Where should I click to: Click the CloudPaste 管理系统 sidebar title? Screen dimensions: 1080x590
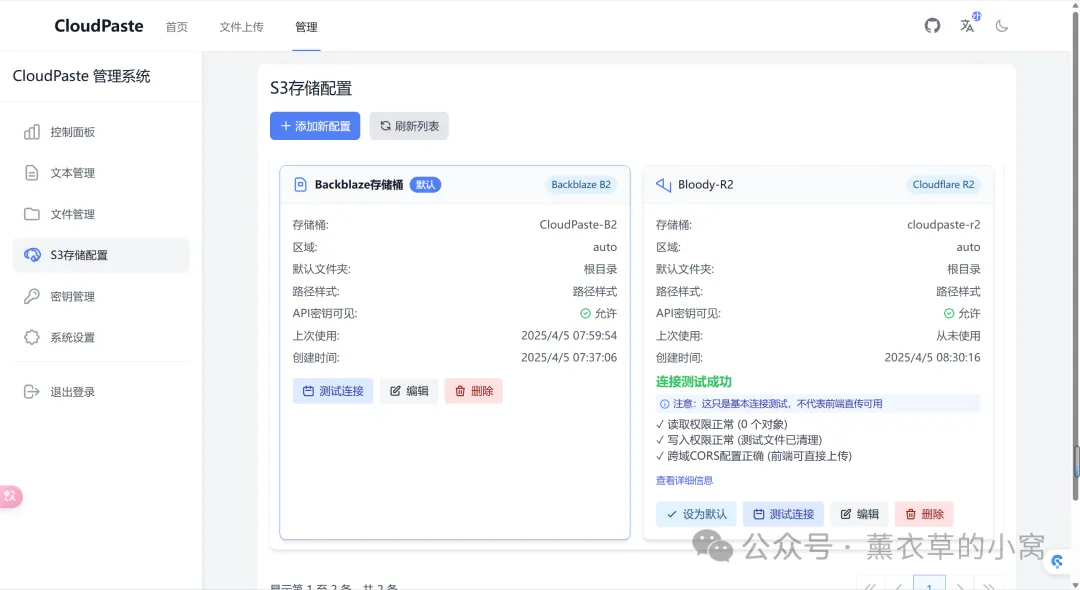pyautogui.click(x=81, y=76)
